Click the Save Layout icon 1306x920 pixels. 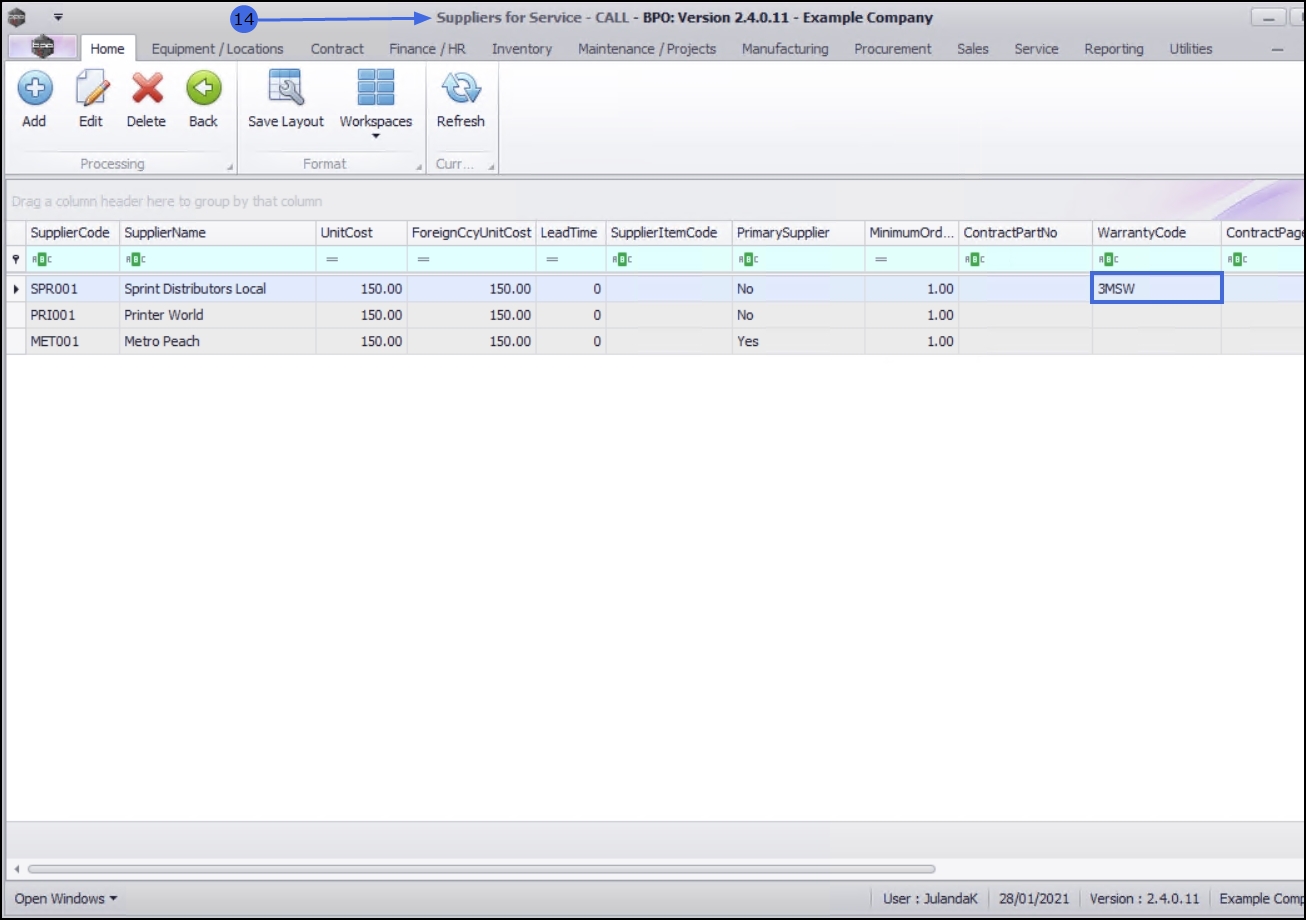[286, 89]
